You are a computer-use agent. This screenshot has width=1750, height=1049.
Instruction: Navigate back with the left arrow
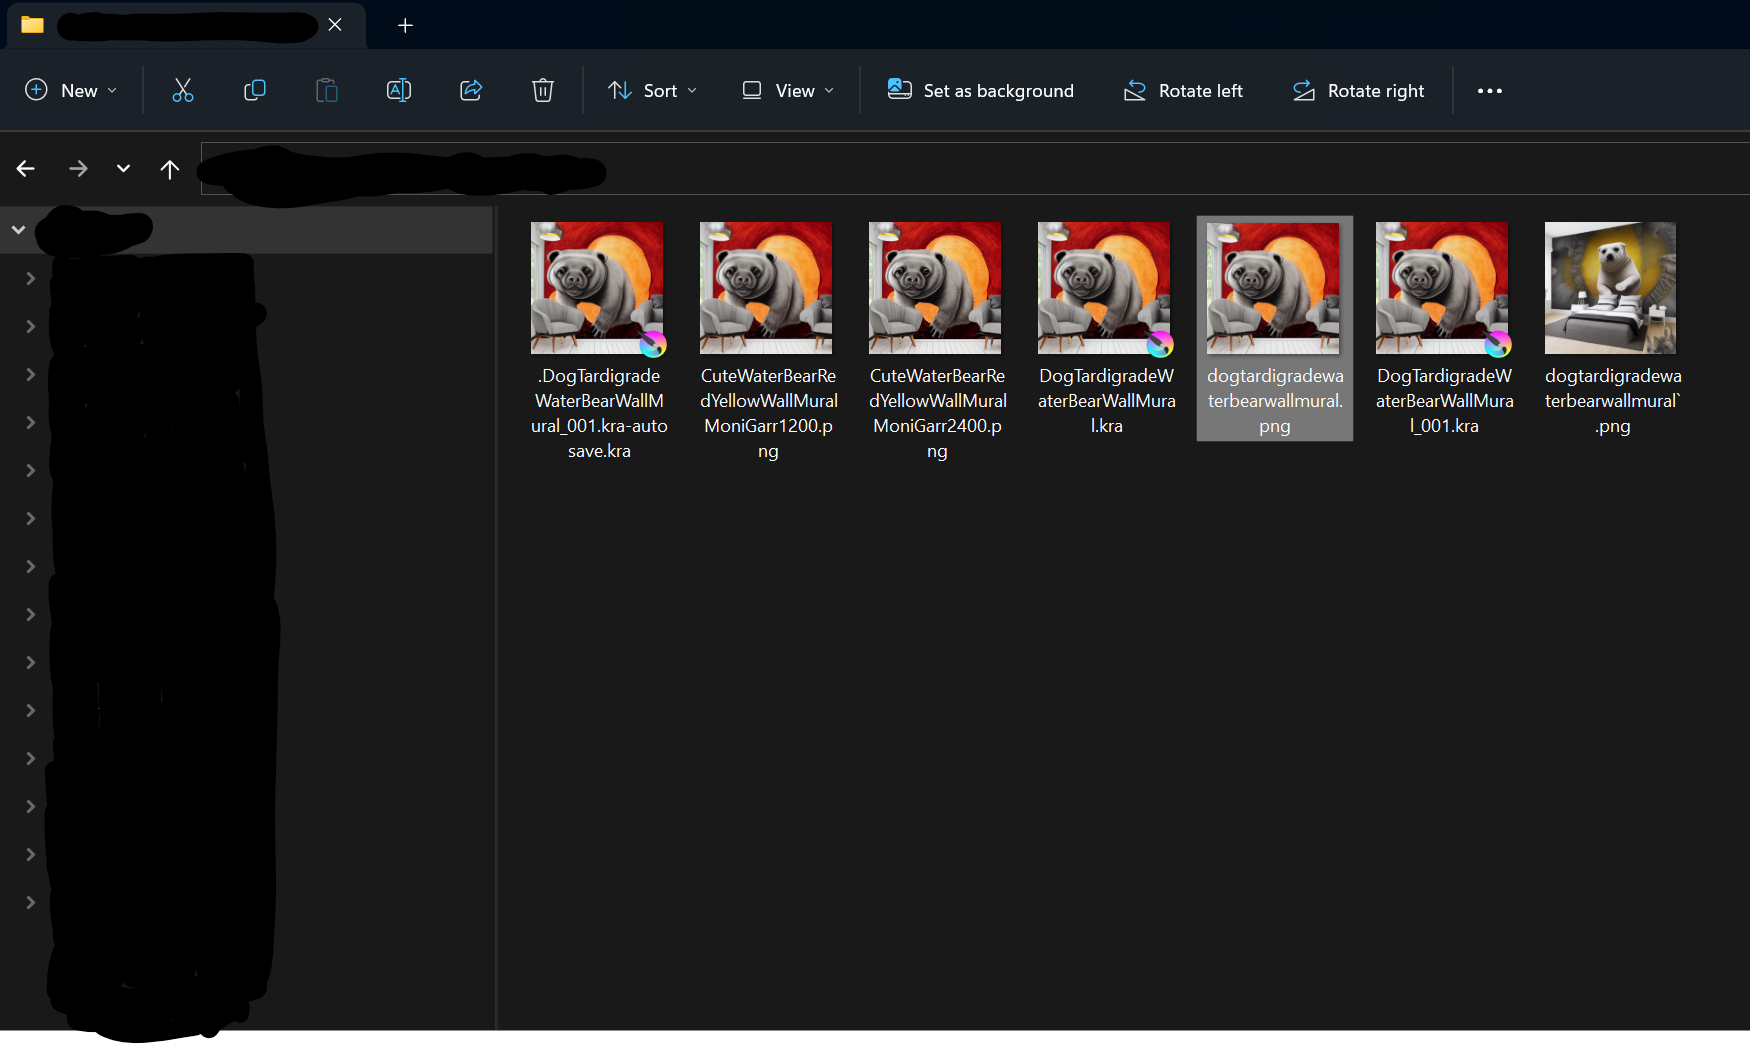tap(26, 169)
